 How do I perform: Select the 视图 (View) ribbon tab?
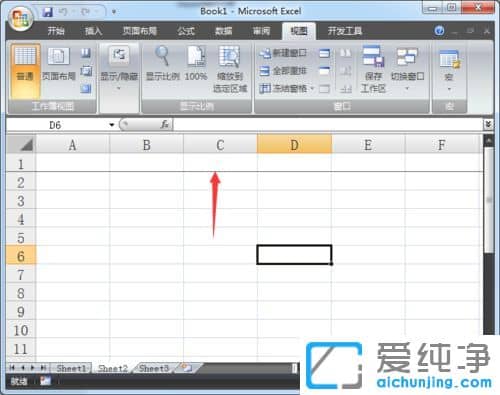pyautogui.click(x=299, y=31)
